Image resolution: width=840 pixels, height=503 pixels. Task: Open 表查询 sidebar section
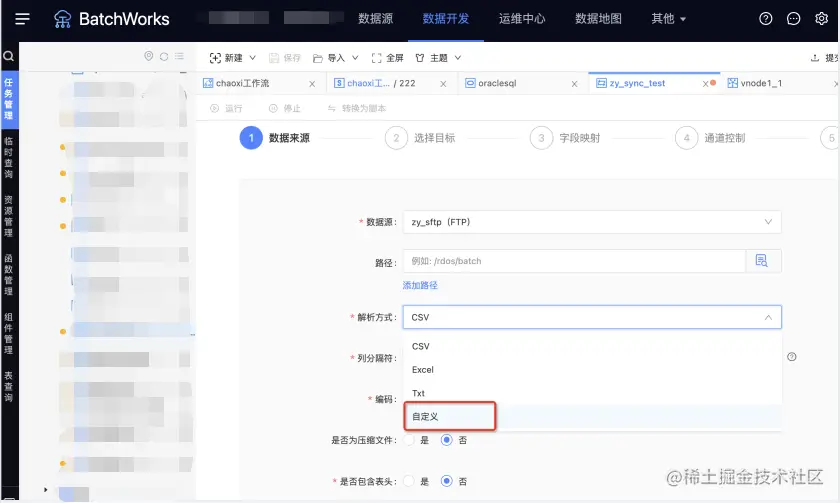click(9, 386)
